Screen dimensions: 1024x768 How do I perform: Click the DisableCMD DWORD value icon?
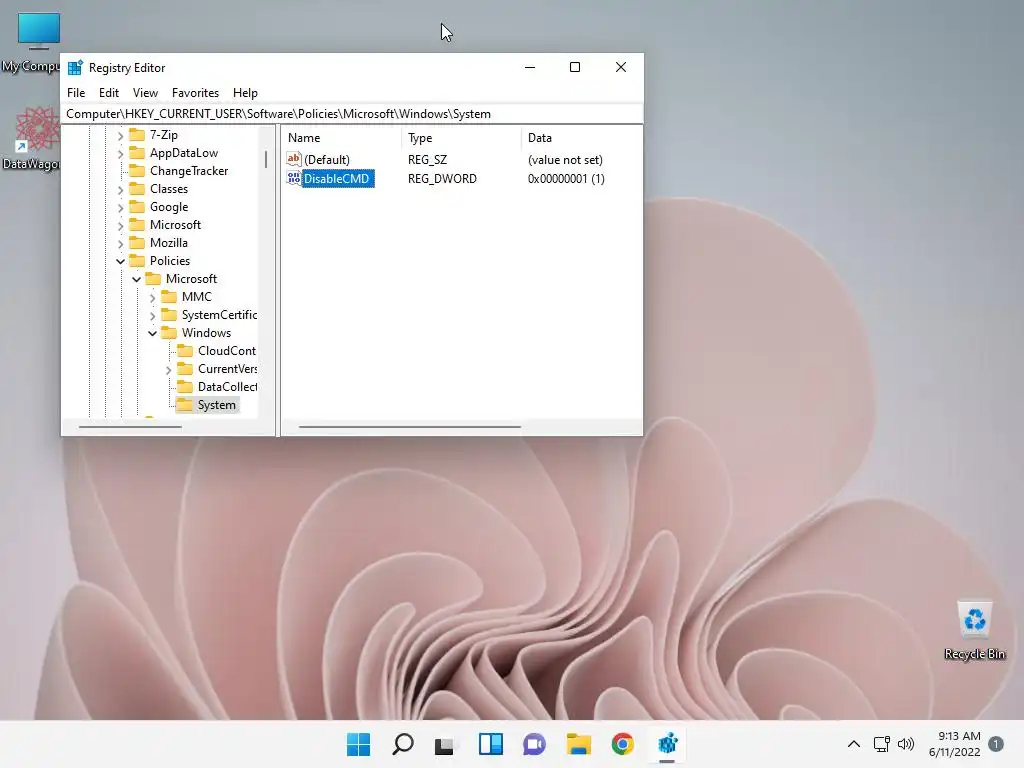pyautogui.click(x=294, y=178)
